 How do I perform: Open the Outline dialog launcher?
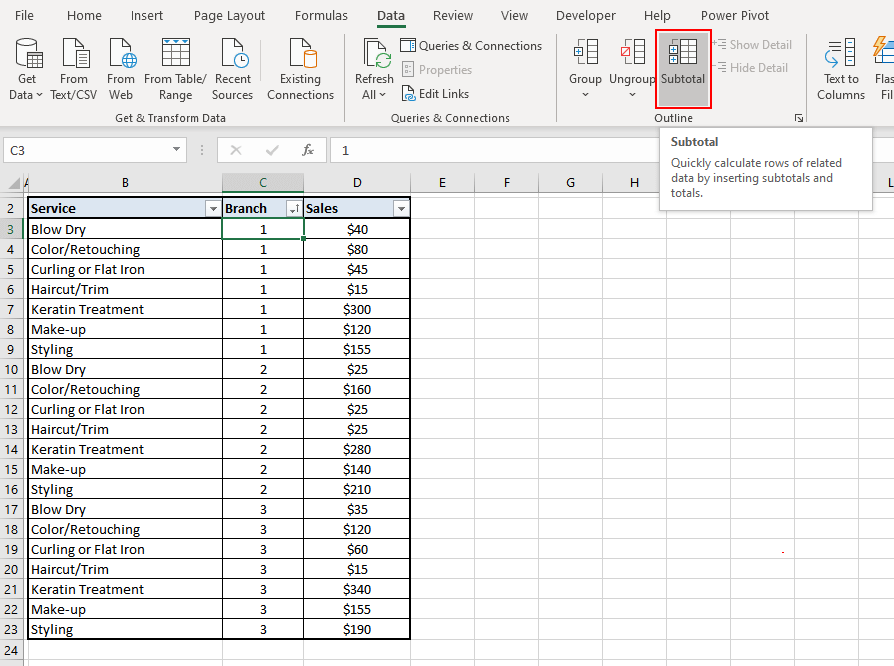click(x=799, y=118)
